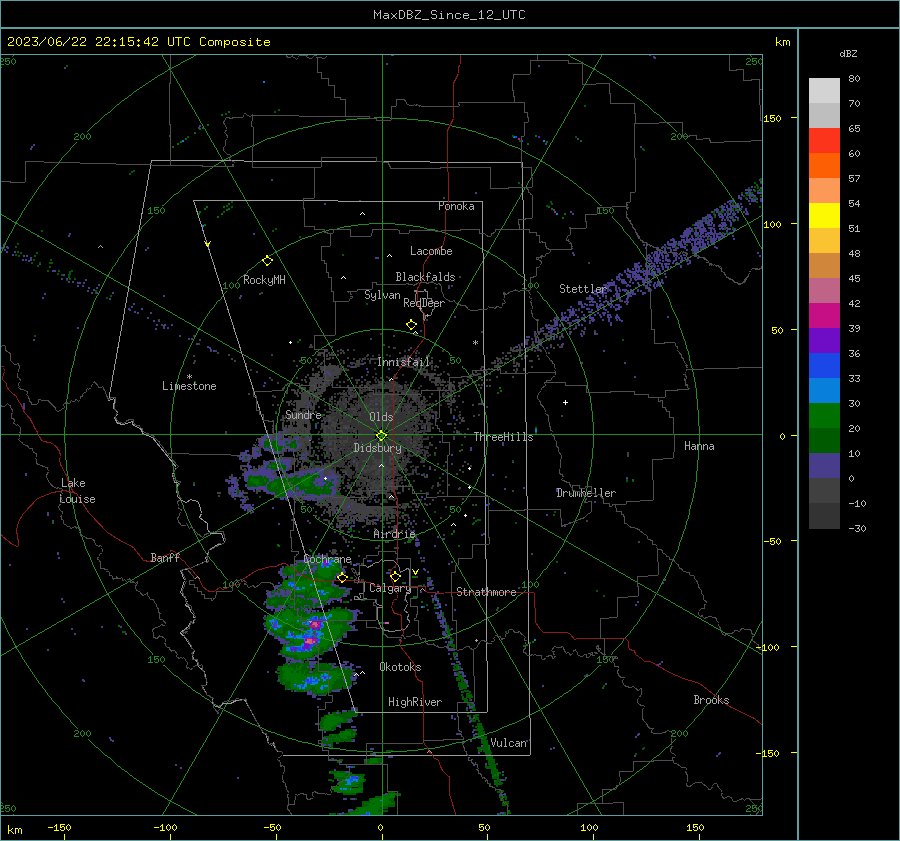The width and height of the screenshot is (900, 841).
Task: Click the Sylvan label
Action: (382, 295)
